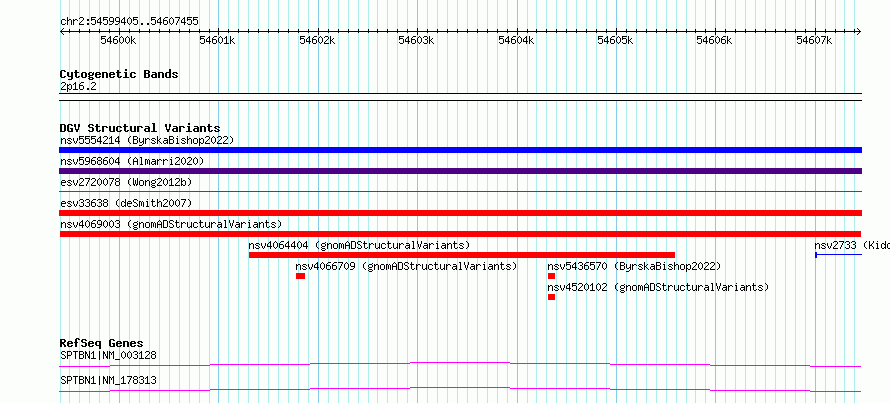Click the ruler's right arrow end
Screen dimensions: 890x403
click(x=859, y=32)
